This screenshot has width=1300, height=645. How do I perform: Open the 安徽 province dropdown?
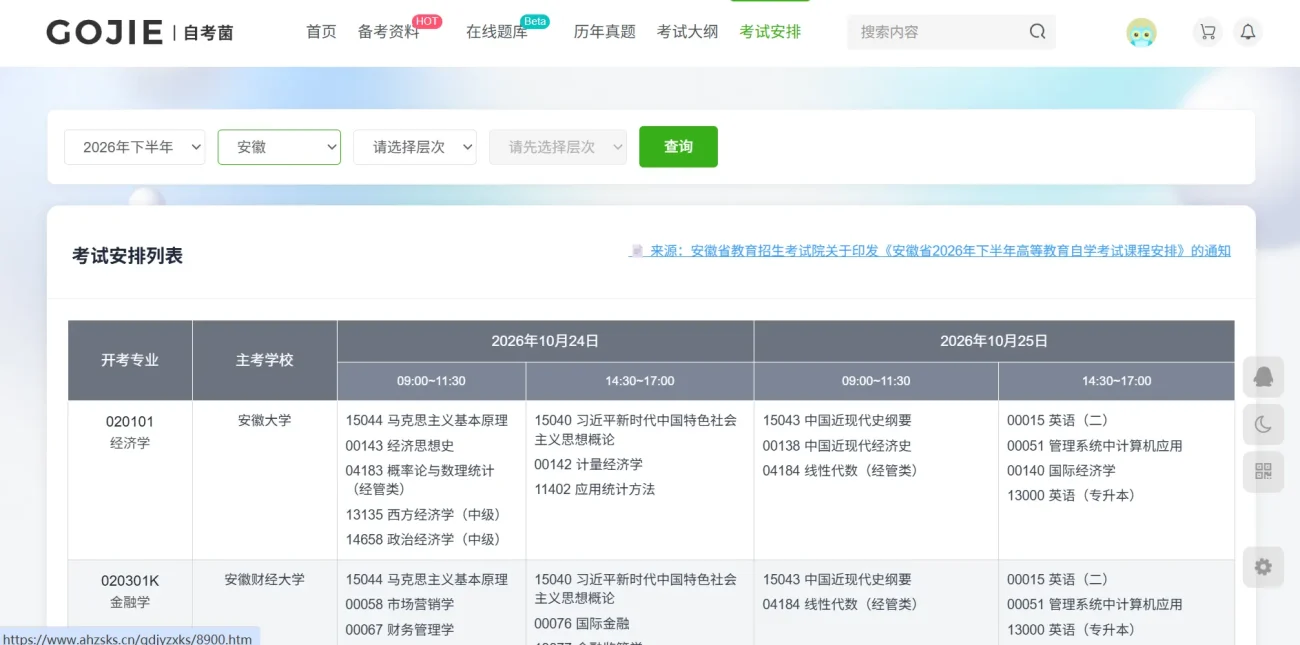[279, 147]
